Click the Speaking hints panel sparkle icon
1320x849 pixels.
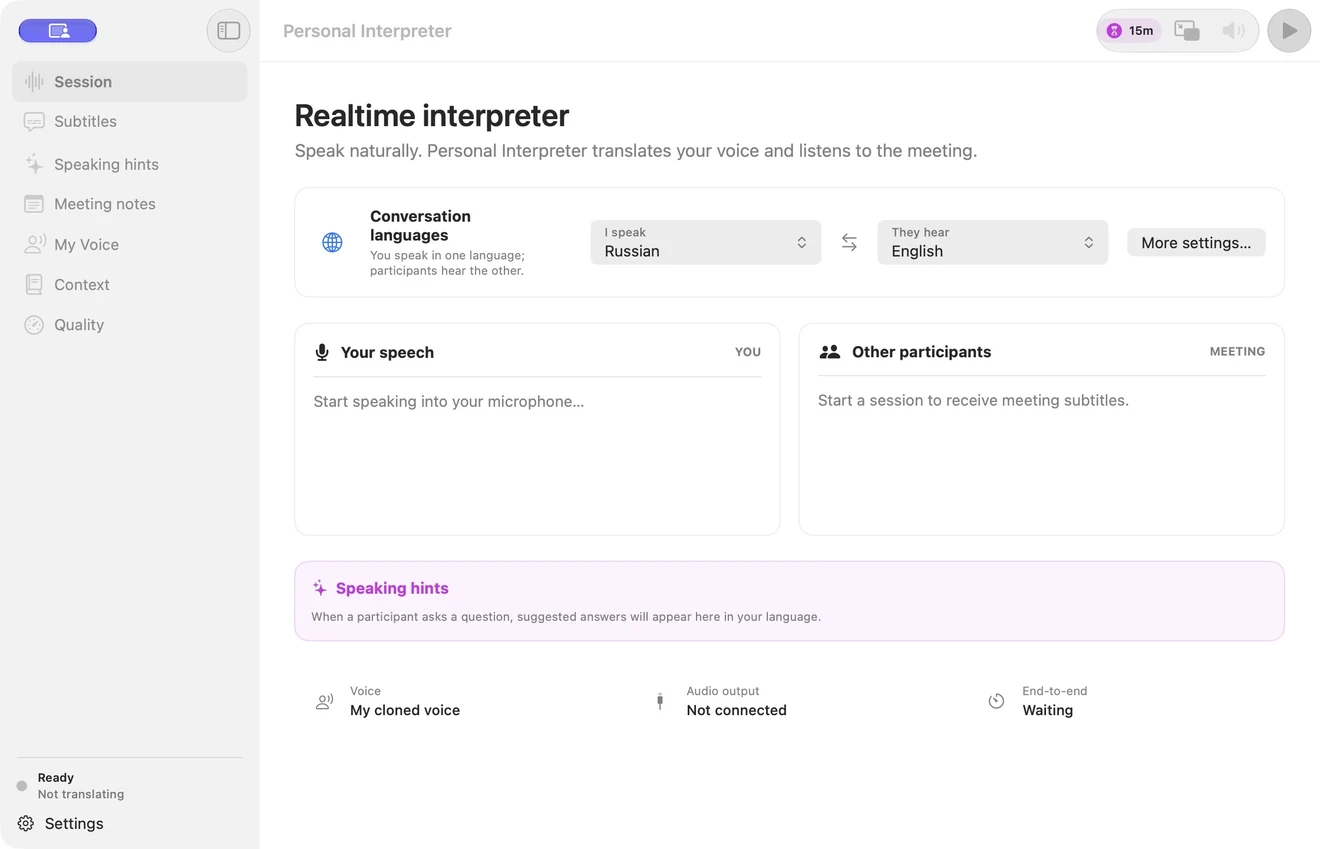[x=320, y=588]
